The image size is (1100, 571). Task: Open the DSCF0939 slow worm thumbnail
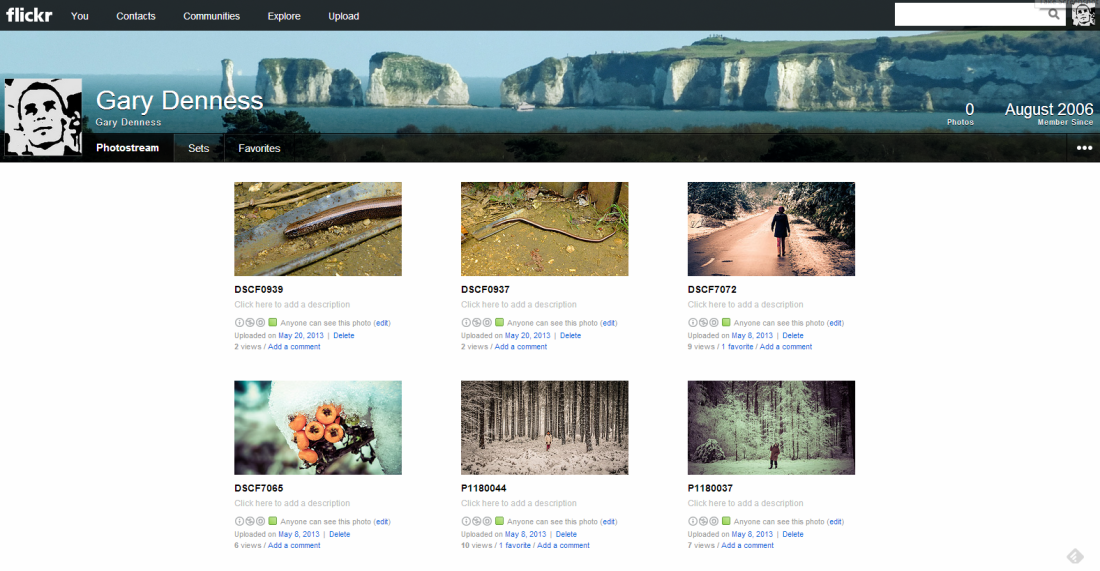coord(318,229)
